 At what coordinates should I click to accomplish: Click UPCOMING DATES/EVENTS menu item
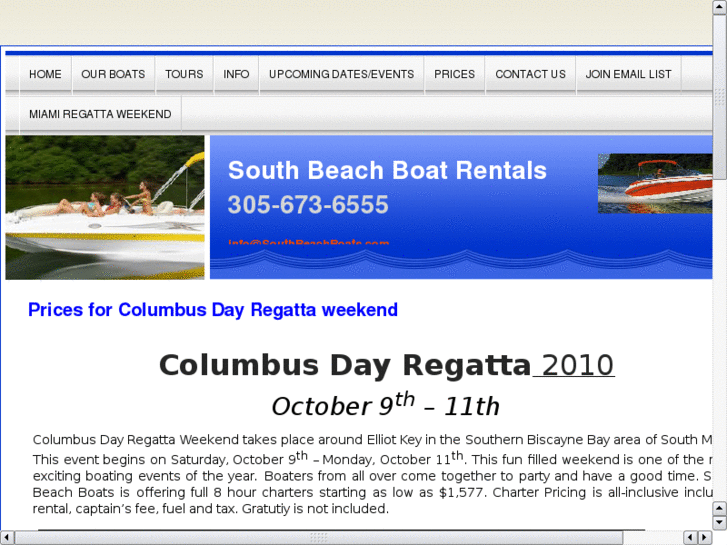(x=341, y=74)
